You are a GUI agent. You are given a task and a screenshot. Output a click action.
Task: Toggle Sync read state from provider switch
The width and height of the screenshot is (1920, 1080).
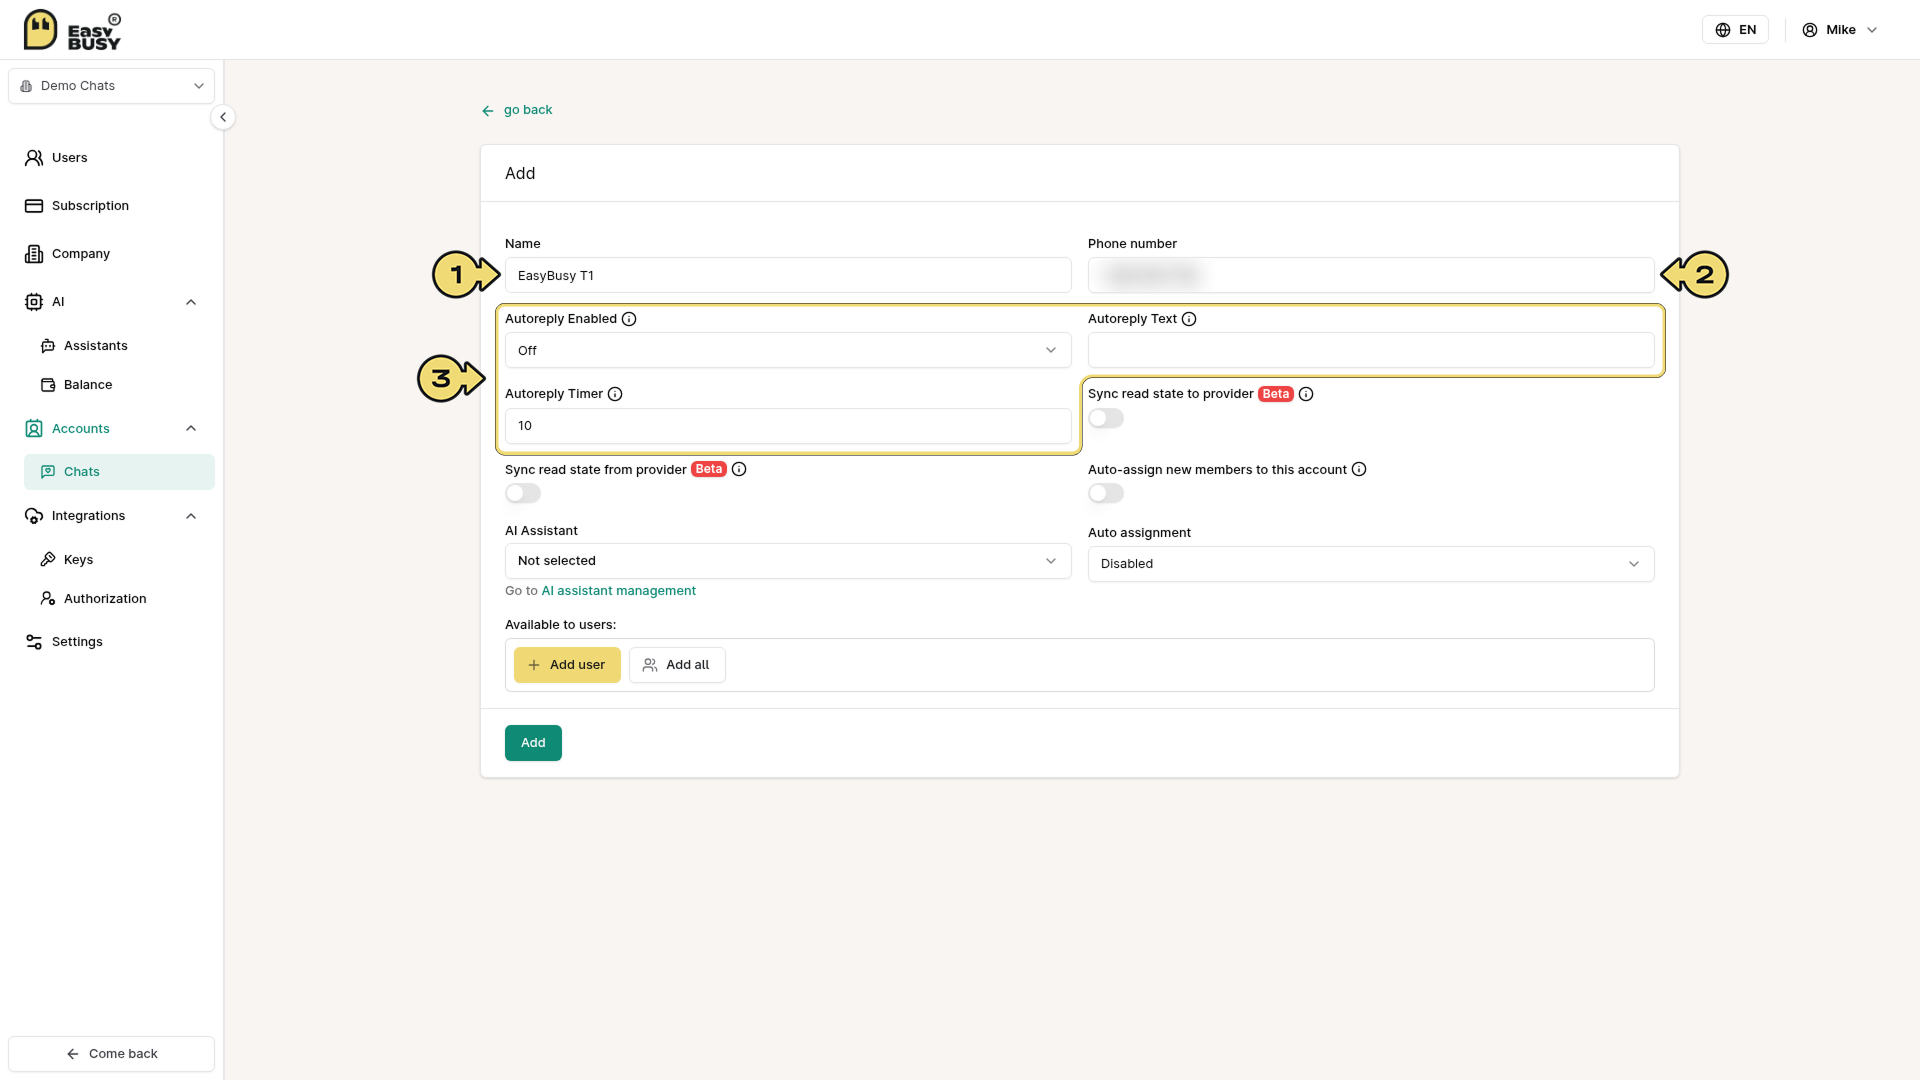click(x=523, y=494)
